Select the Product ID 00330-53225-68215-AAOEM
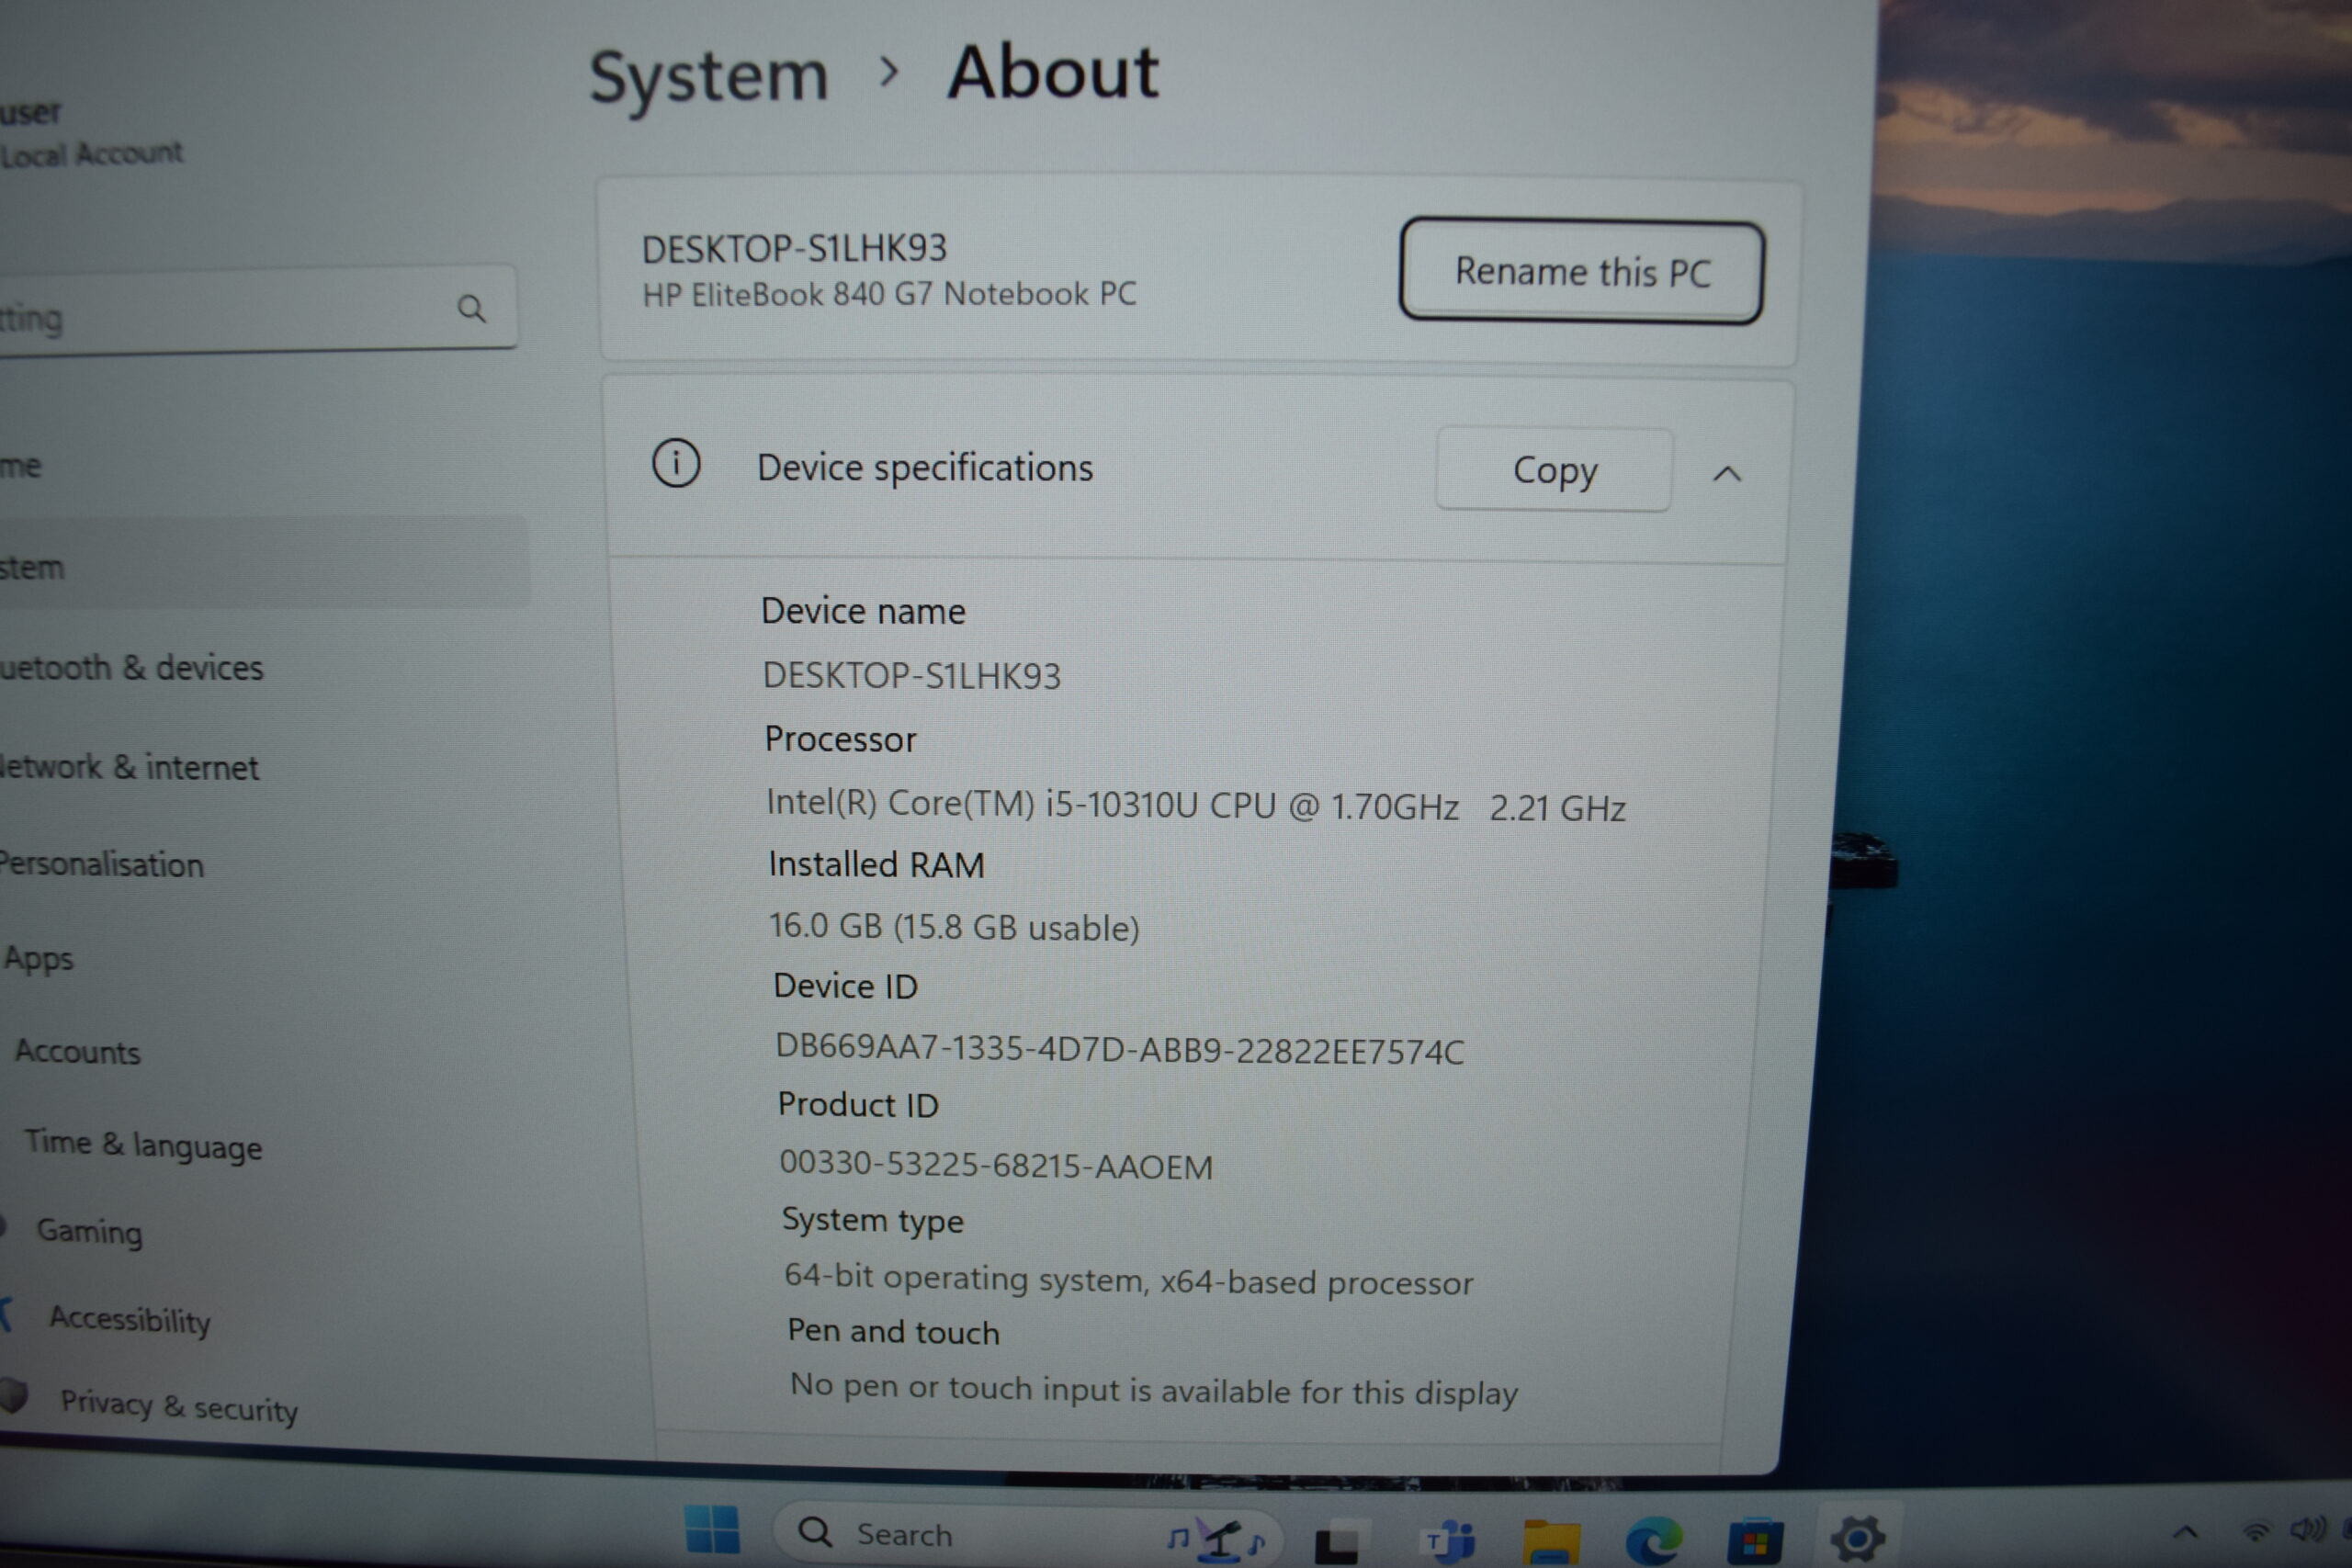The image size is (2352, 1568). pyautogui.click(x=996, y=1165)
